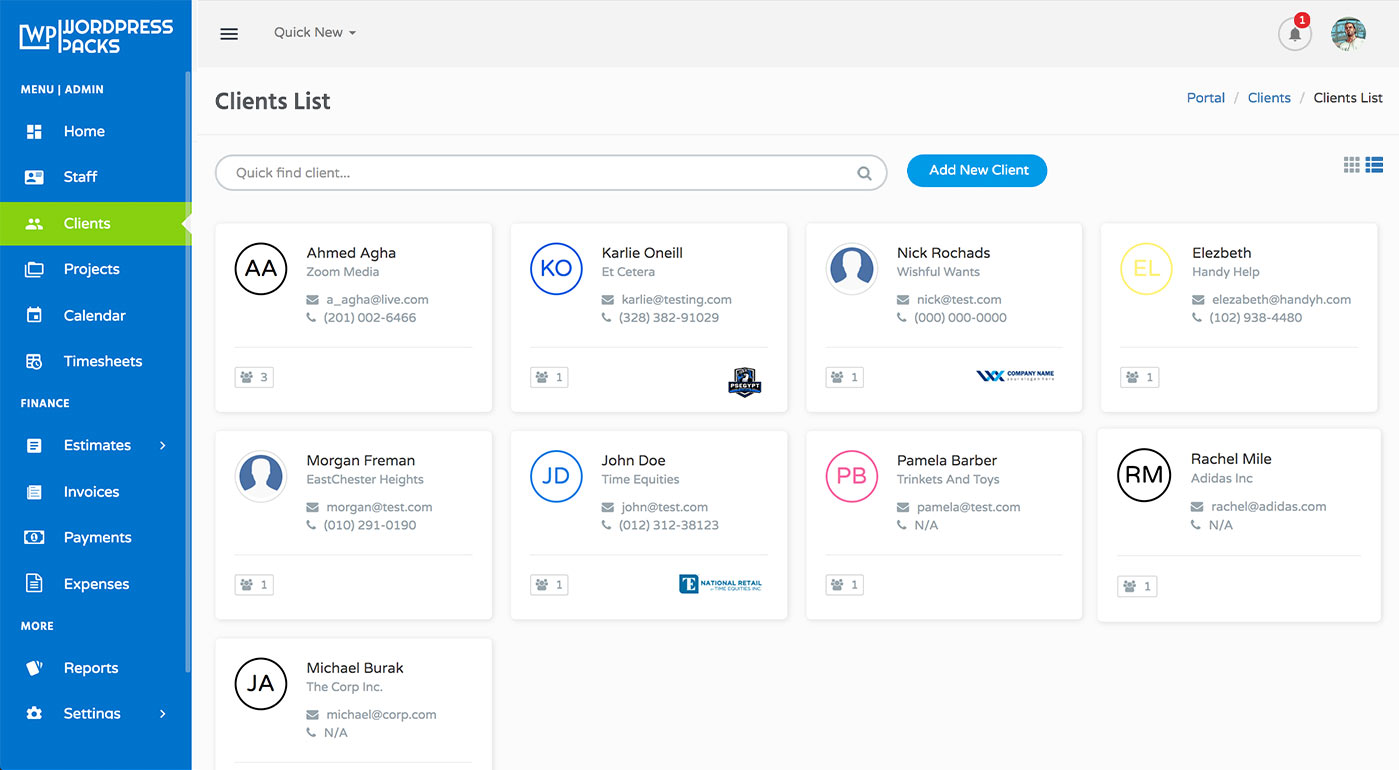
Task: Switch to list view layout
Action: (x=1374, y=164)
